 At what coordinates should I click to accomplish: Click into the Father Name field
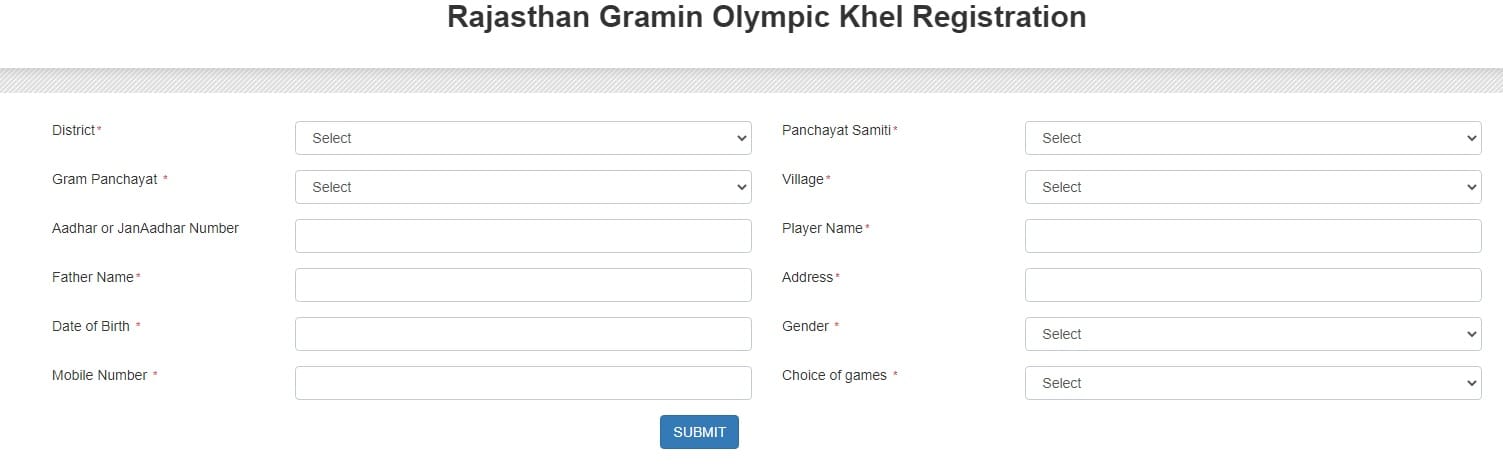pyautogui.click(x=522, y=285)
